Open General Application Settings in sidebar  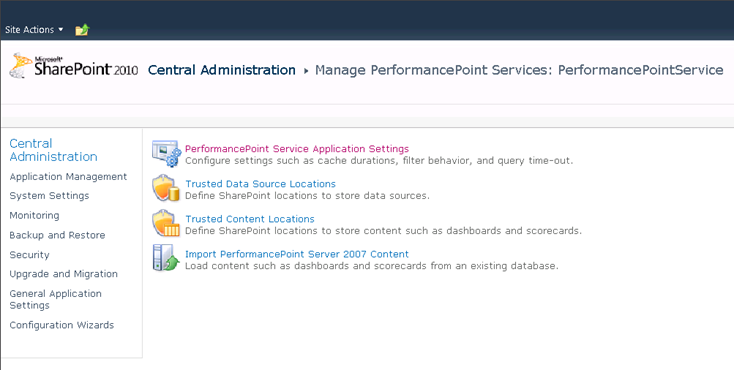click(55, 299)
